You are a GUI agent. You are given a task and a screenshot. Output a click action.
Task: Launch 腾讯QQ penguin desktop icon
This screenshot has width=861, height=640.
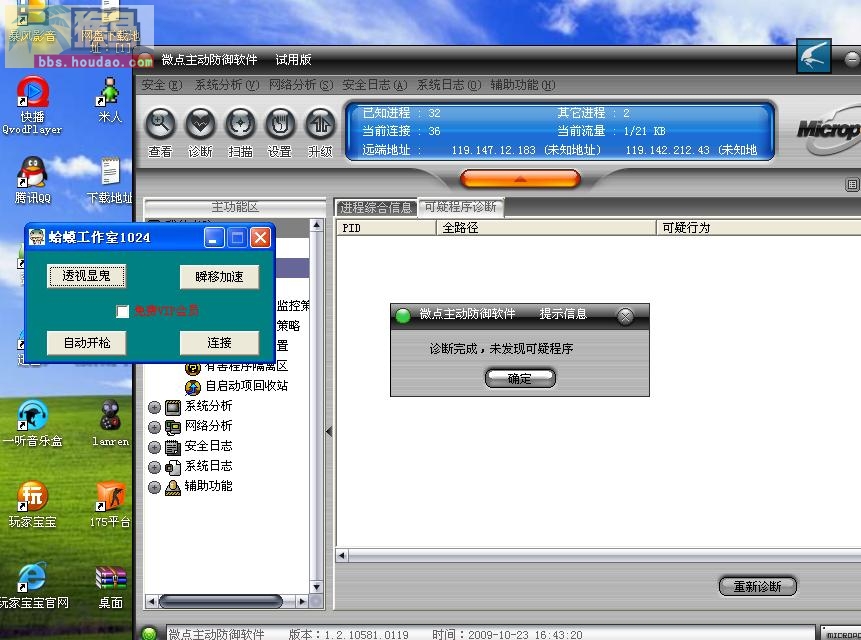32,172
